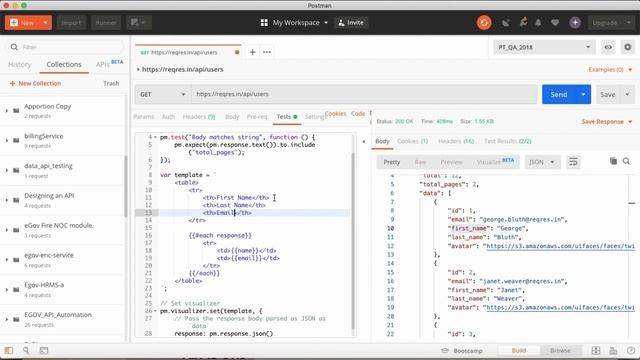Viewport: 640px width, 360px height.
Task: Add a new request tab with plus icon
Action: [252, 52]
